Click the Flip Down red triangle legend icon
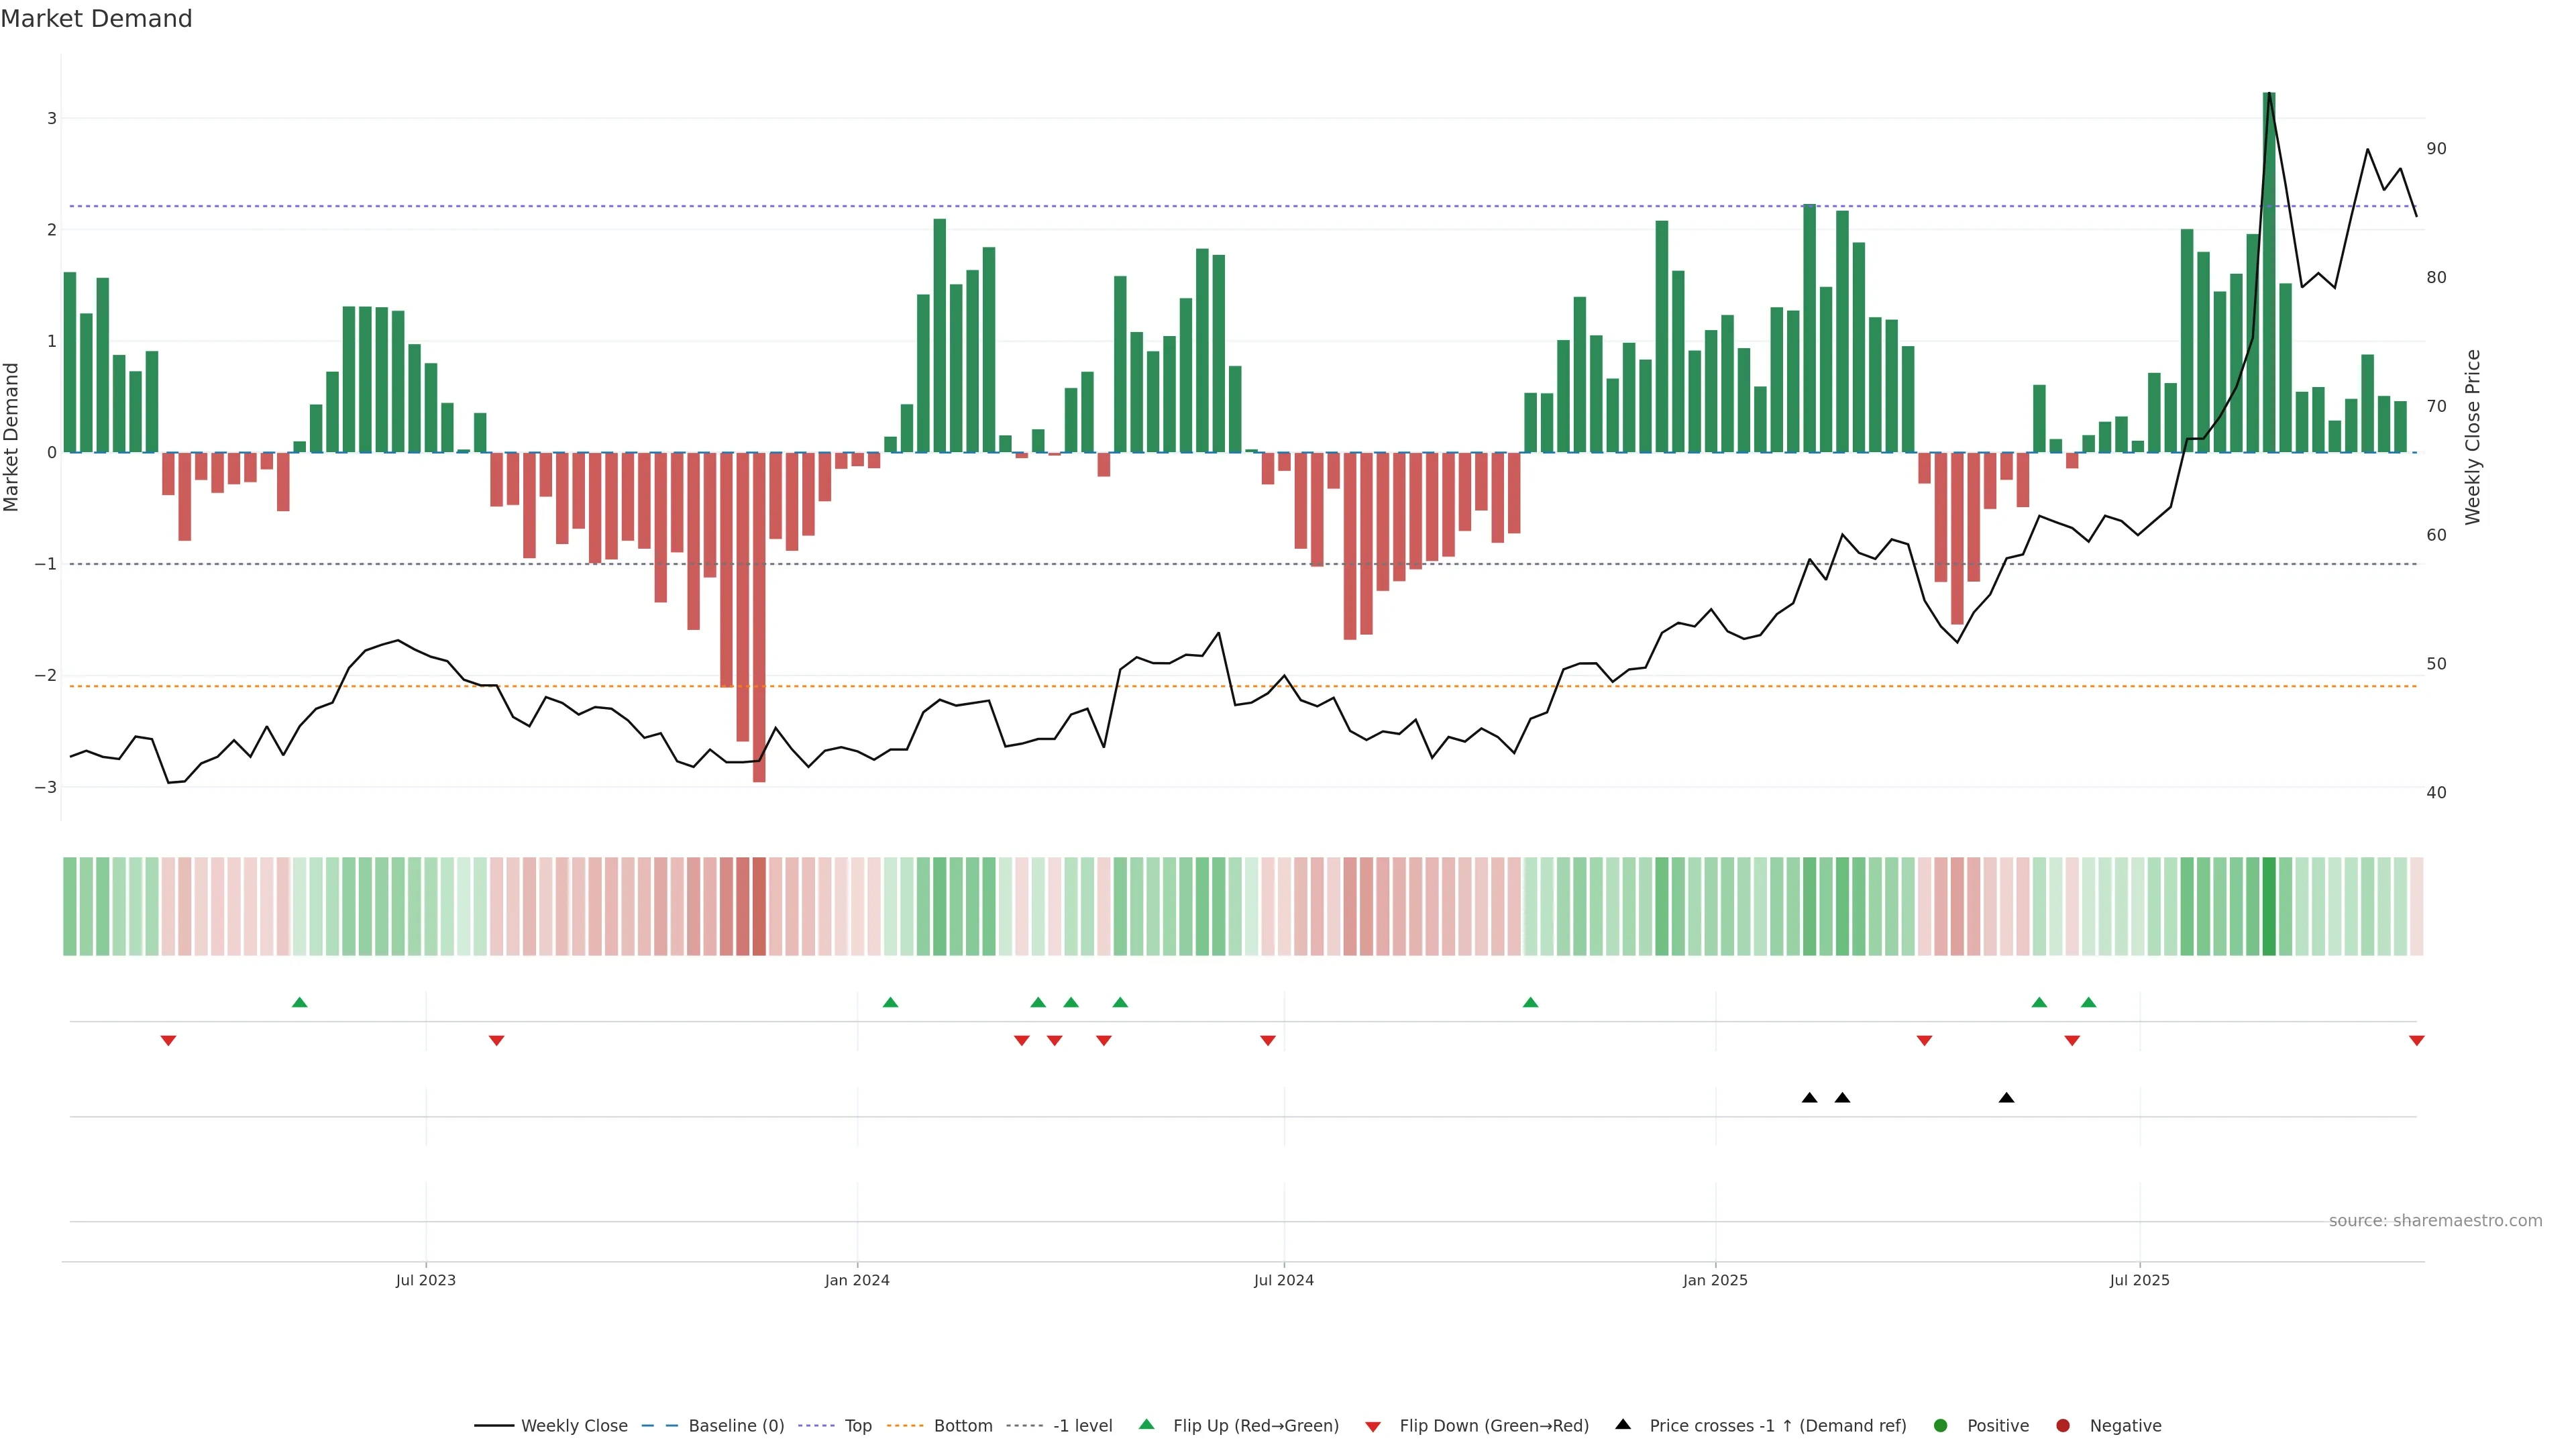Screen dimensions: 2576x1449 [1373, 1426]
